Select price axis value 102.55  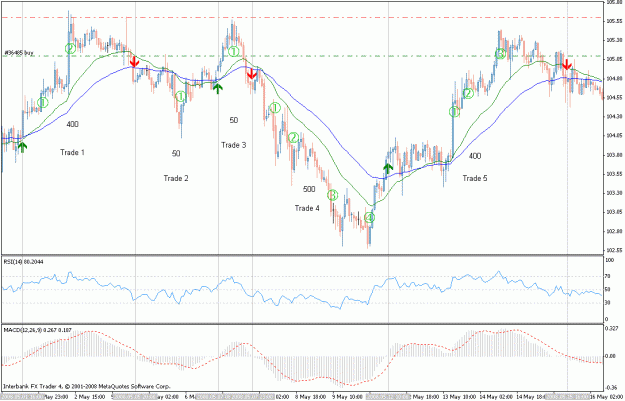click(614, 250)
